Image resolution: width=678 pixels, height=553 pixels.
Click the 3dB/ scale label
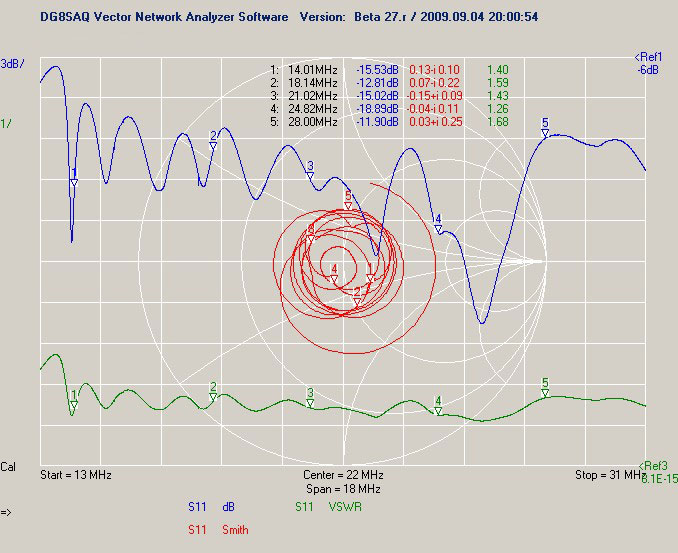tap(13, 64)
